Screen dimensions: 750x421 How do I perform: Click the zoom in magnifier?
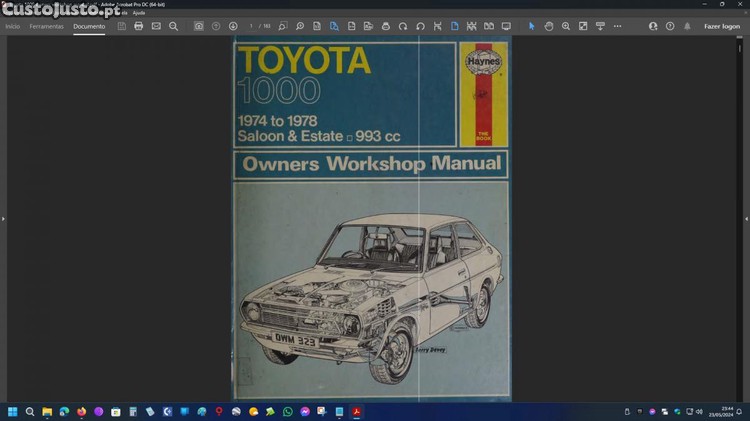coord(566,26)
